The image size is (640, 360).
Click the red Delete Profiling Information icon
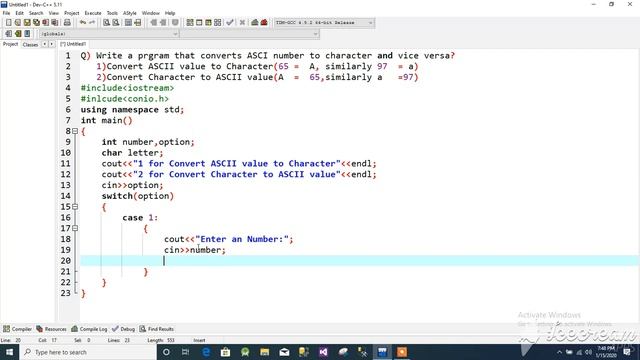point(264,23)
